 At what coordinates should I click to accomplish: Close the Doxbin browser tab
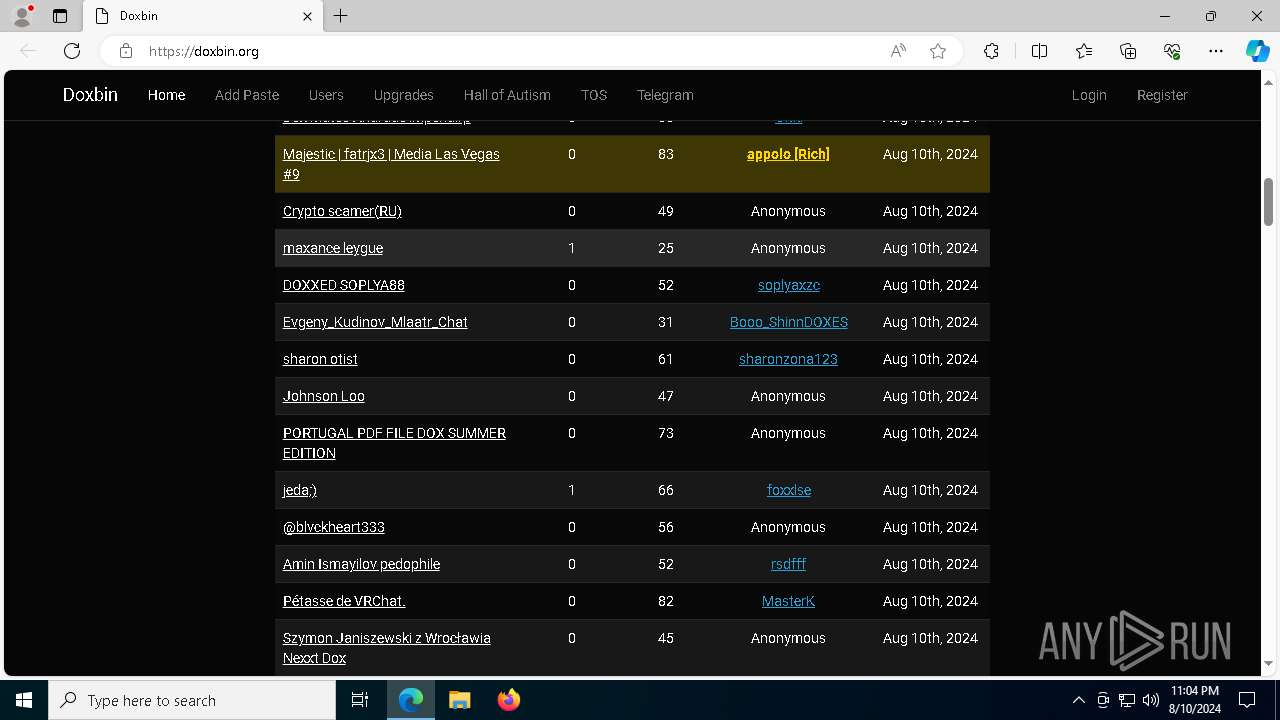pyautogui.click(x=308, y=16)
